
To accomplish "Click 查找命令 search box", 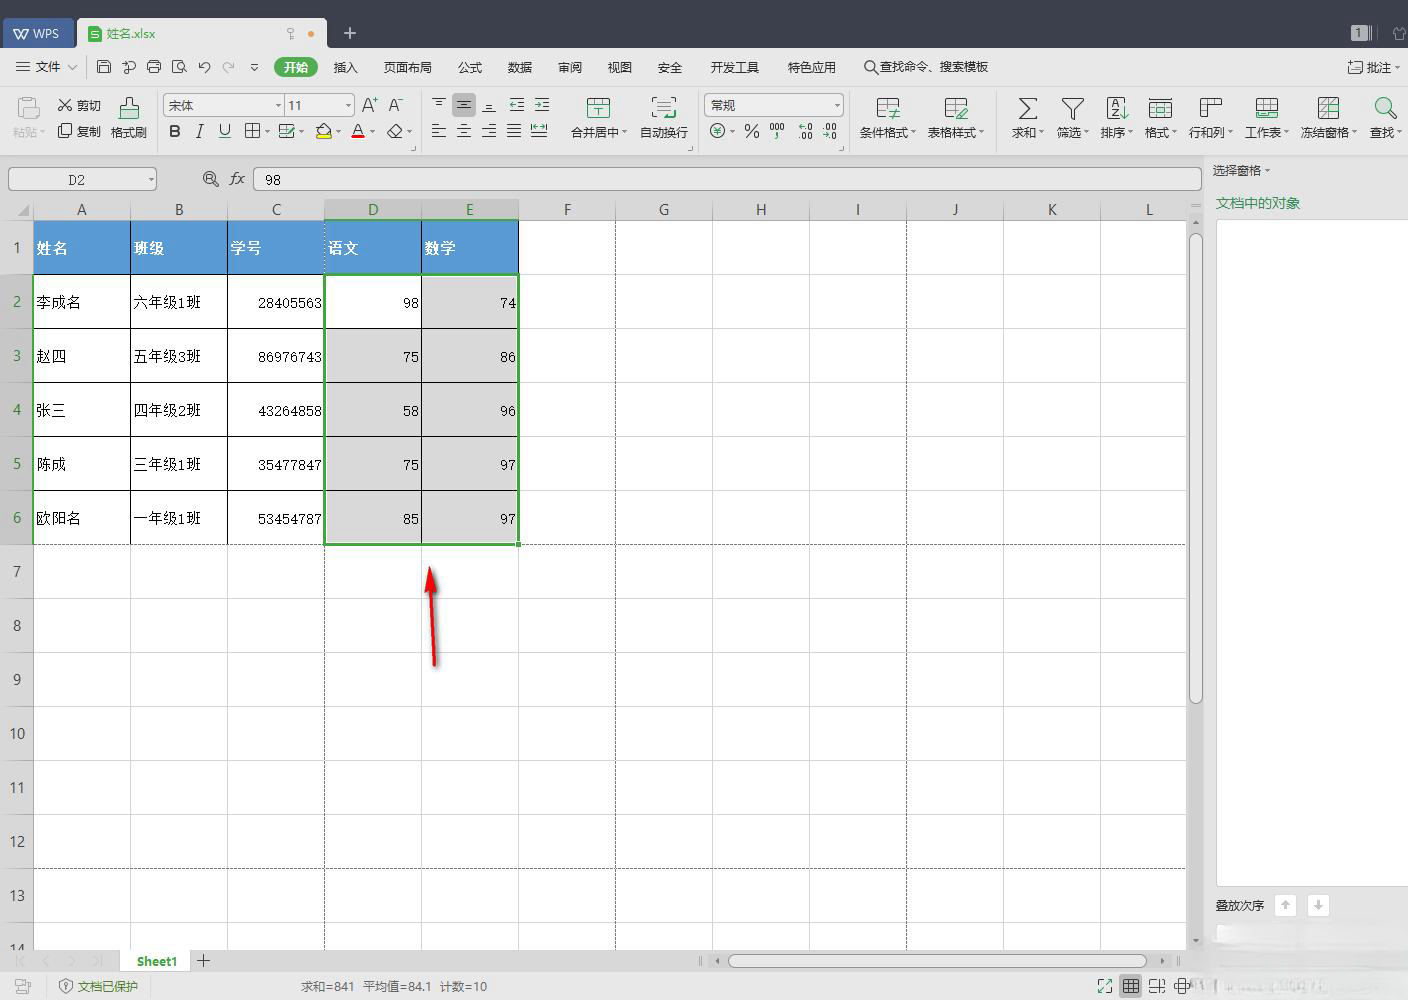I will pos(926,67).
